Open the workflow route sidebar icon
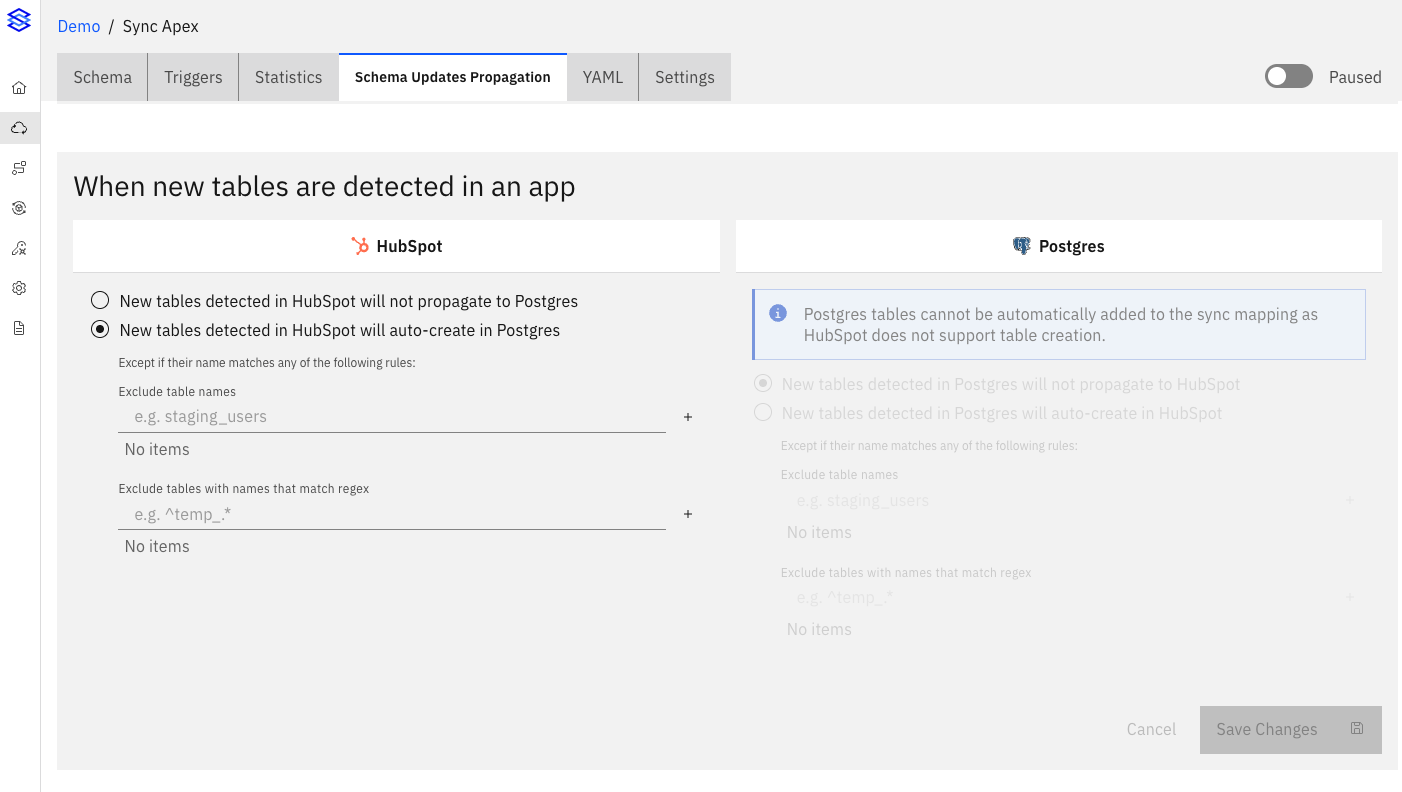 click(19, 168)
